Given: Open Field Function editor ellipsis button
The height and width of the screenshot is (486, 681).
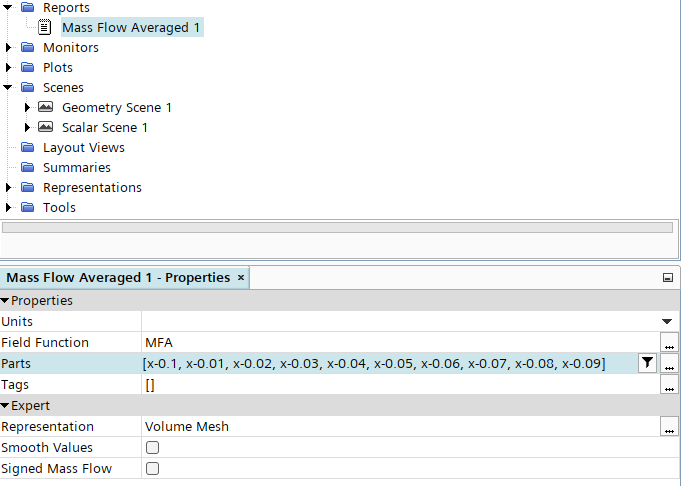Looking at the screenshot, I should 669,342.
